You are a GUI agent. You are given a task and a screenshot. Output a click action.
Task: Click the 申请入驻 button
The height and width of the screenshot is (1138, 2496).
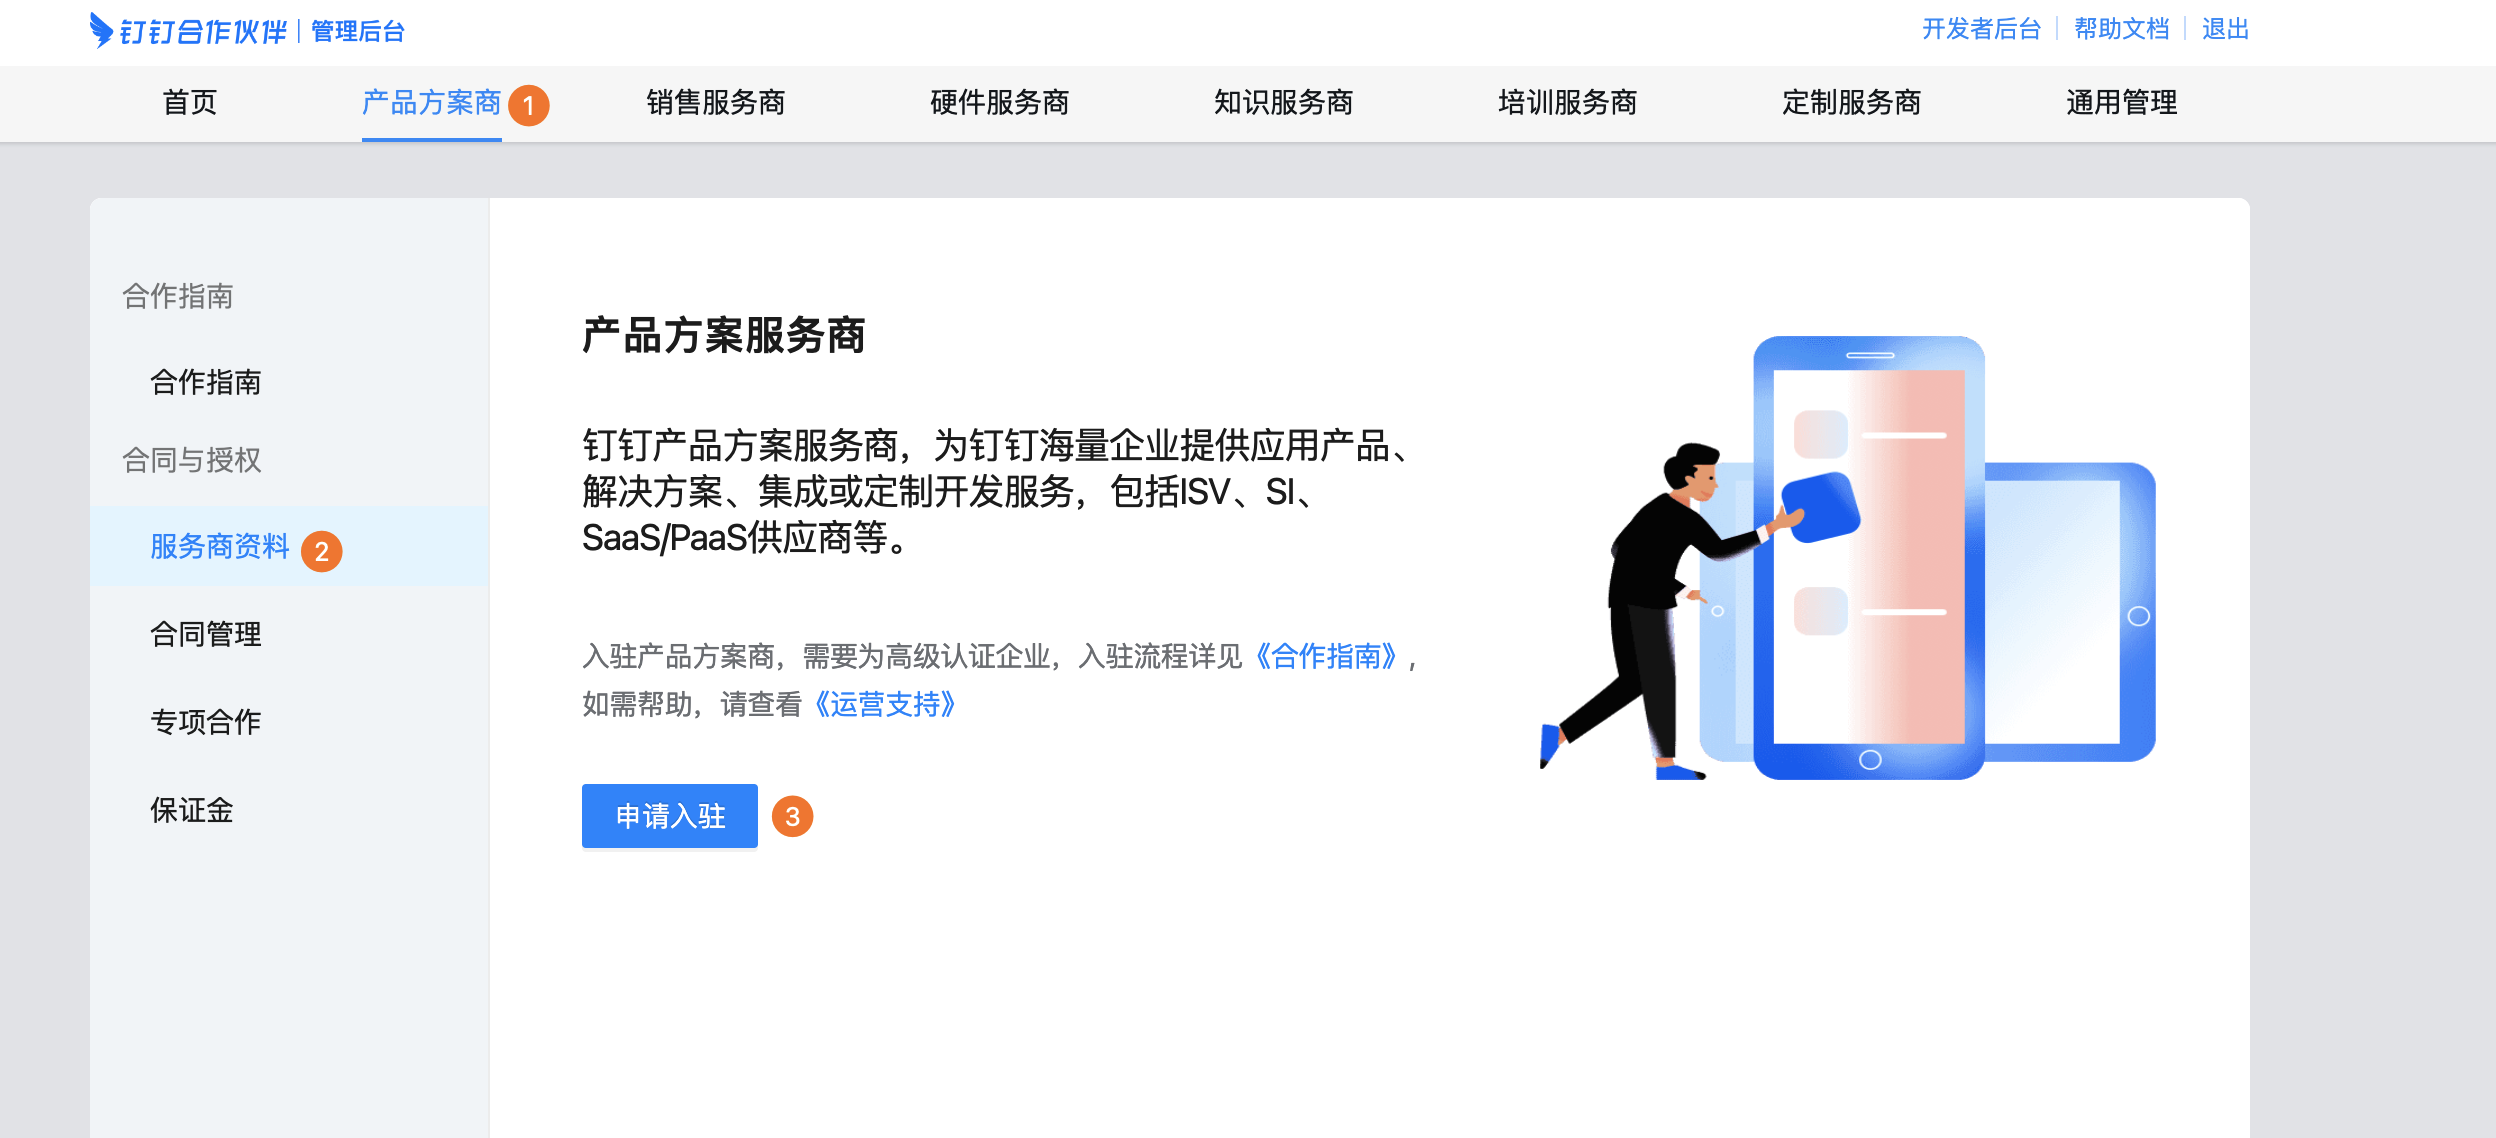(670, 816)
